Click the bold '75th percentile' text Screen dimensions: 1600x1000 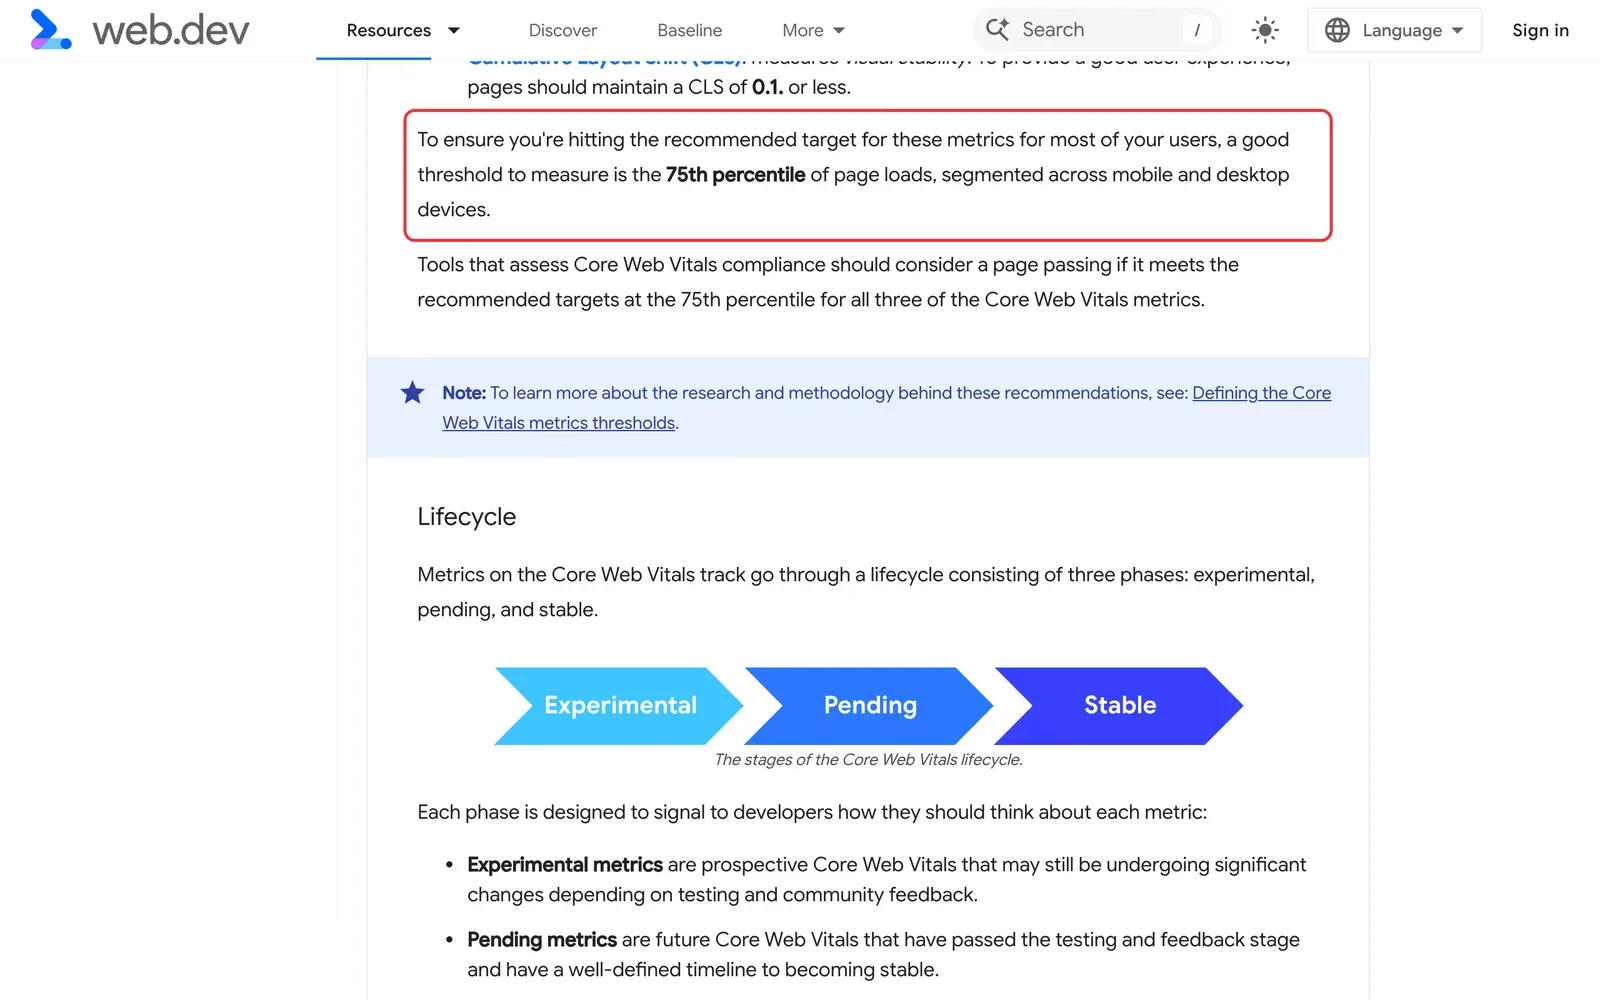(736, 175)
